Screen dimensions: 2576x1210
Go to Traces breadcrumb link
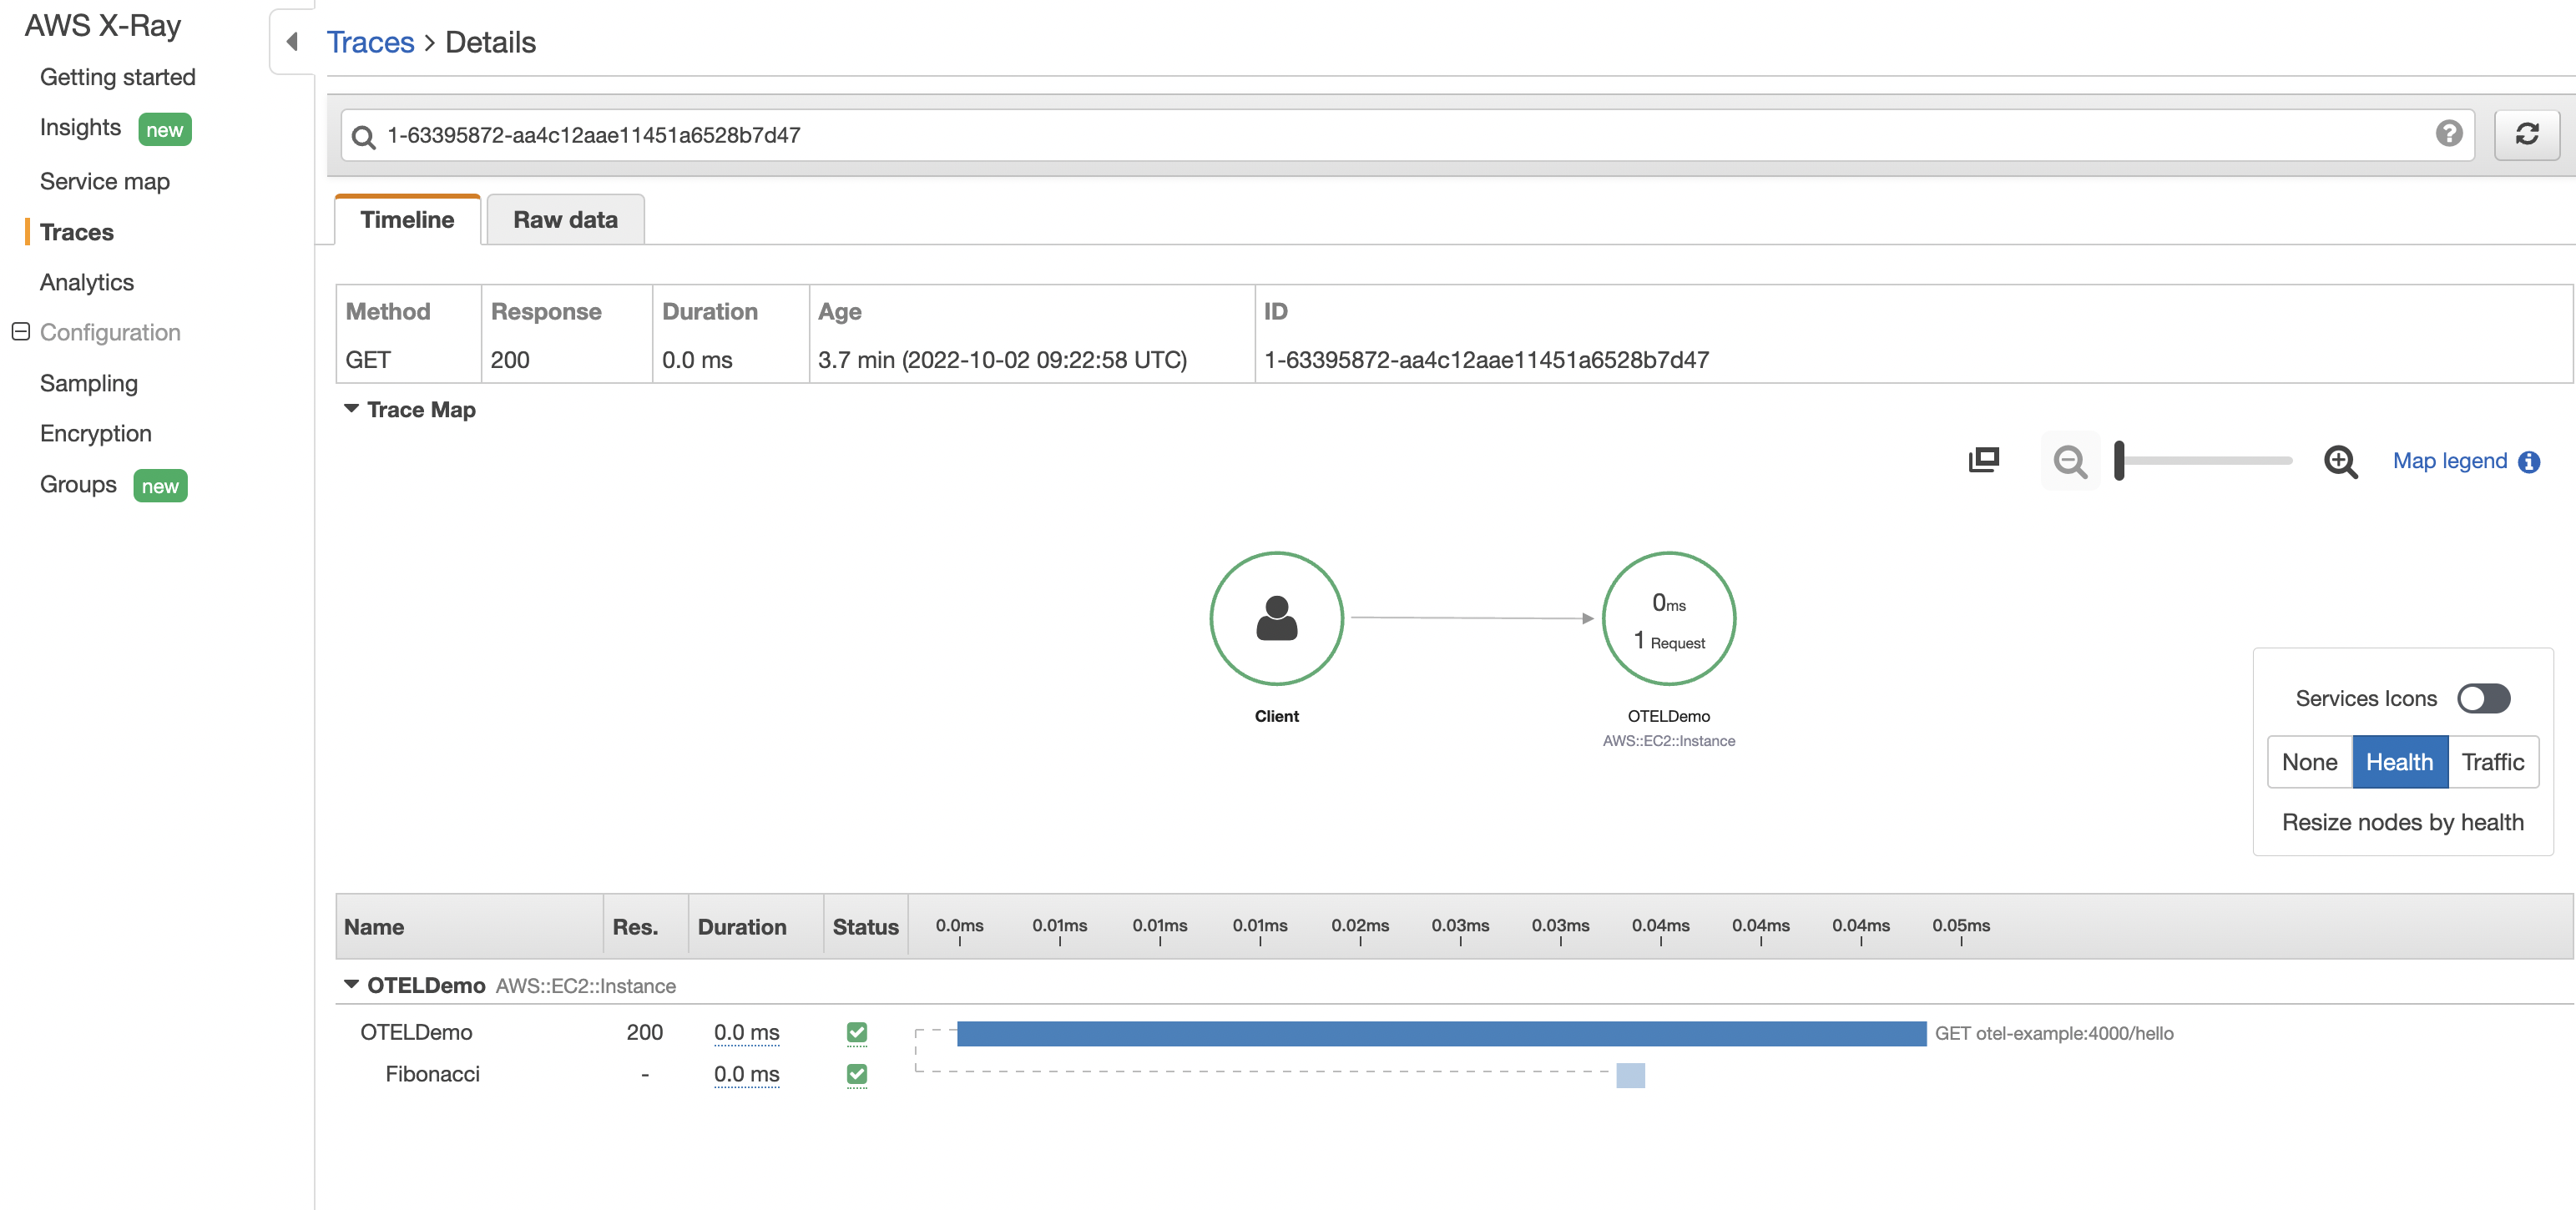[370, 42]
